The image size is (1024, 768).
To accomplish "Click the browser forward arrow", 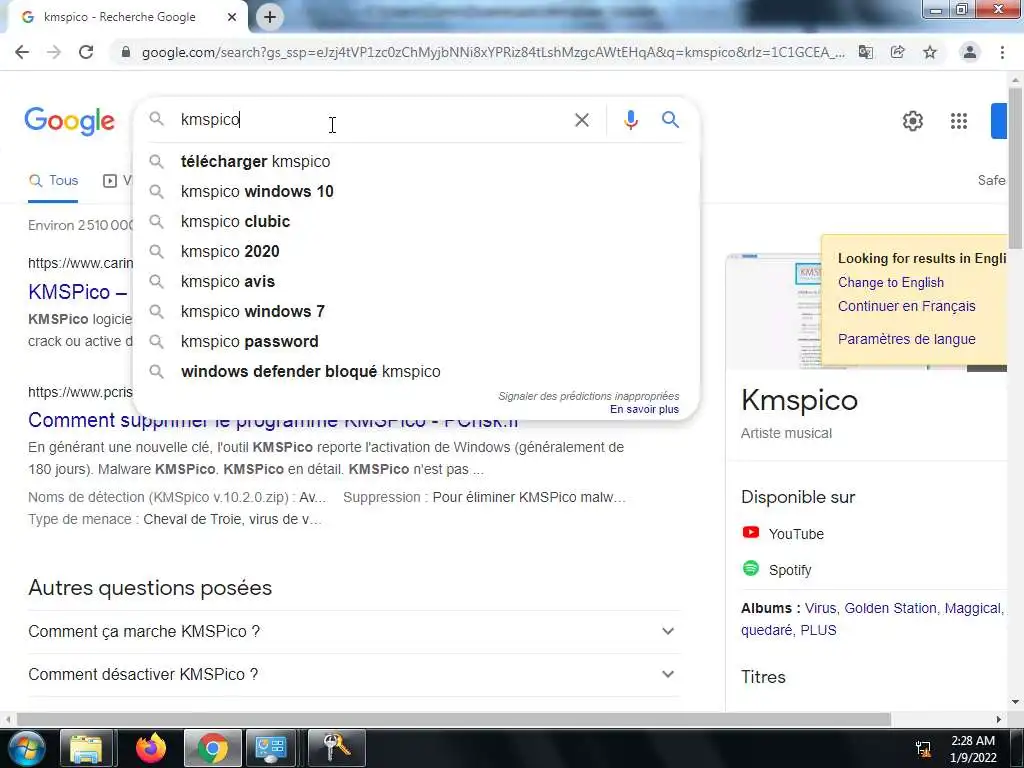I will click(x=54, y=52).
